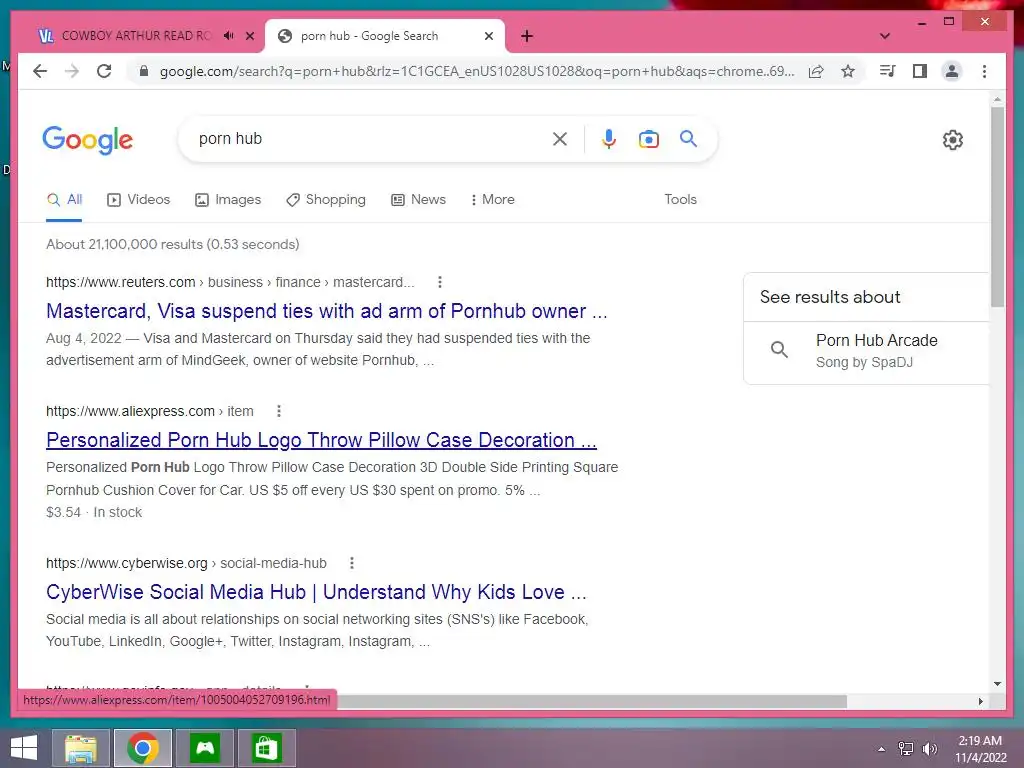Click the reuters.com breadcrumb URL
The height and width of the screenshot is (768, 1024).
point(230,282)
